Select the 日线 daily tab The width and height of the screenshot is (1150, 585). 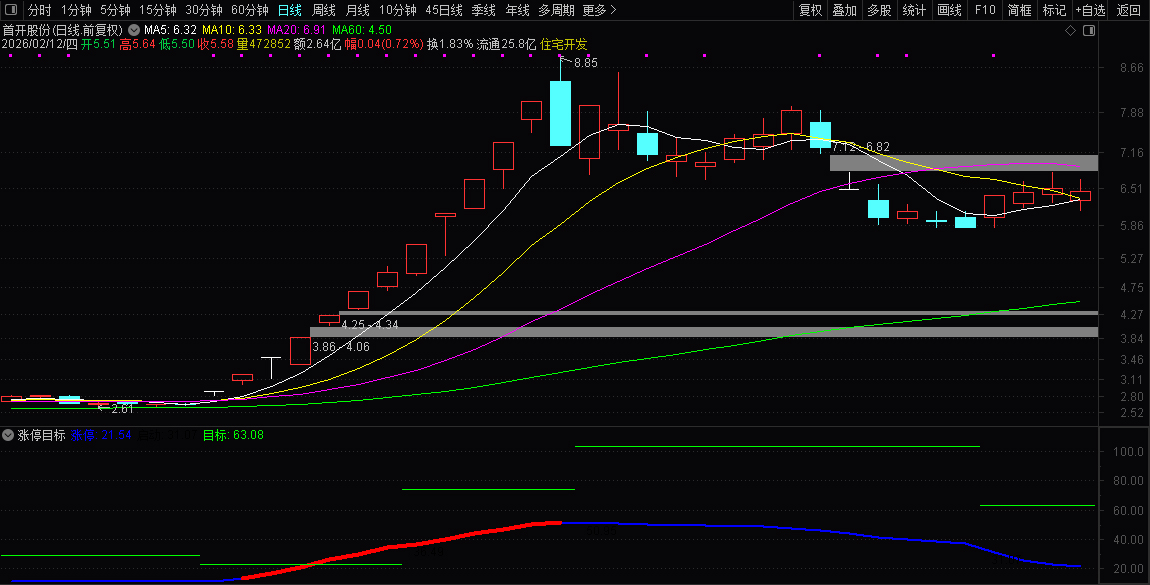(290, 10)
